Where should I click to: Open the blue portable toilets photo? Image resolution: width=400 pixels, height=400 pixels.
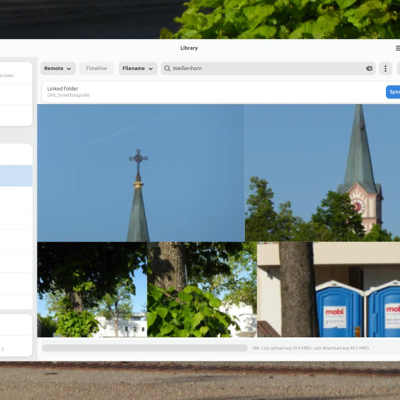[x=329, y=289]
